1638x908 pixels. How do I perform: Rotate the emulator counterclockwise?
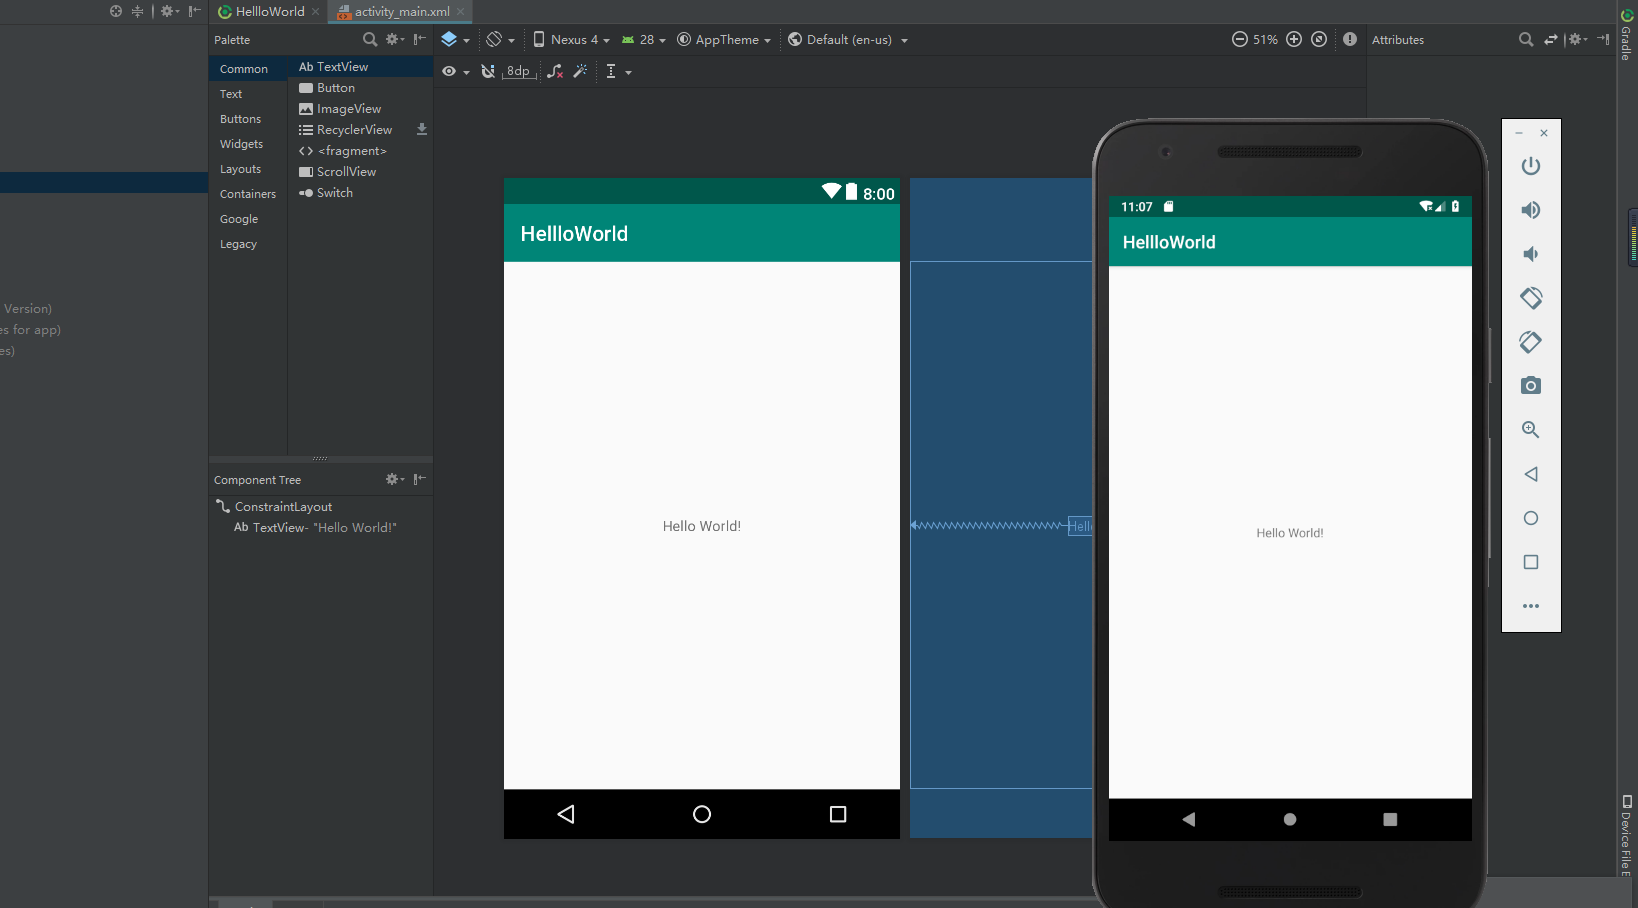tap(1531, 298)
